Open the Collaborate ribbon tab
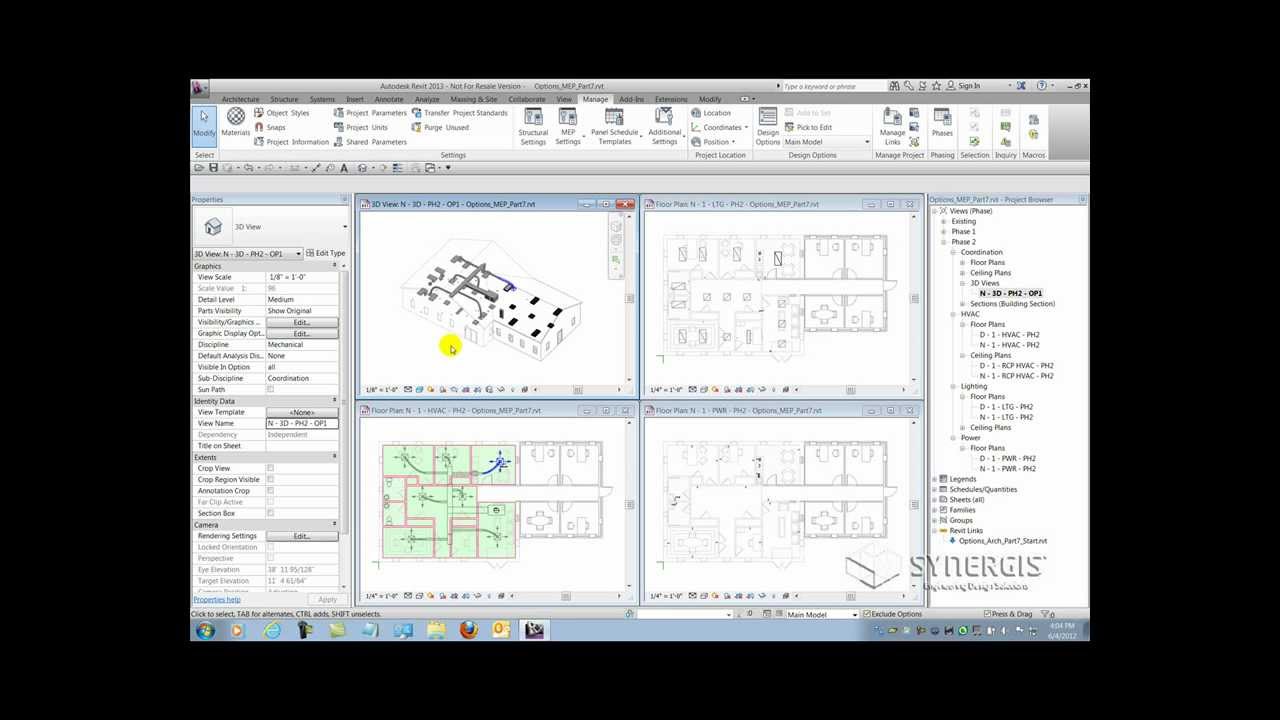The image size is (1280, 720). pyautogui.click(x=527, y=99)
